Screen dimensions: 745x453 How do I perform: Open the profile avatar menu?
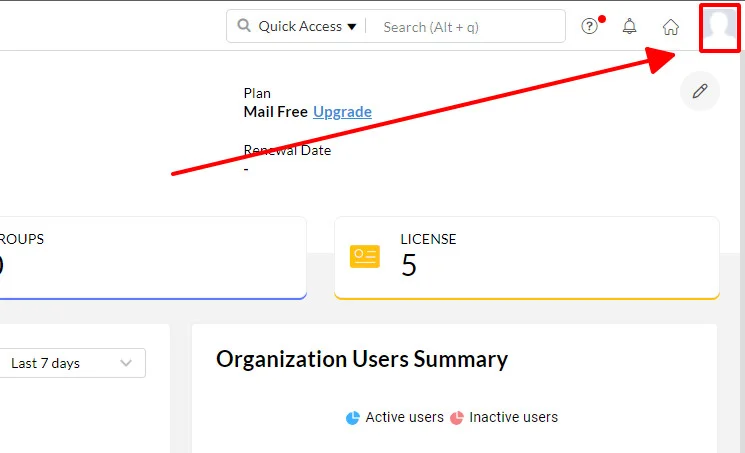[x=720, y=27]
